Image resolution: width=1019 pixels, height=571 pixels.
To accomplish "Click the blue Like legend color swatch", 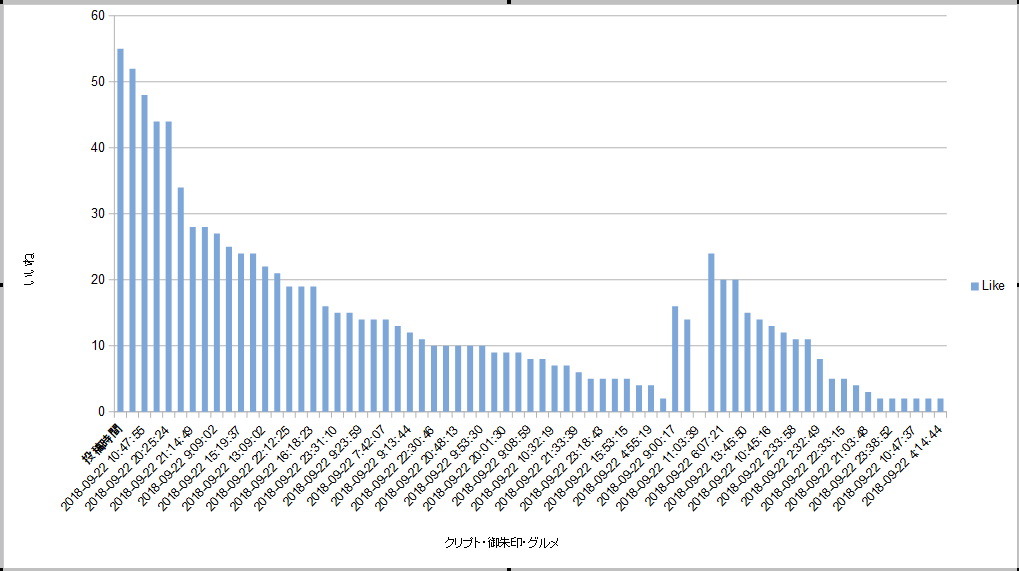I will point(974,286).
